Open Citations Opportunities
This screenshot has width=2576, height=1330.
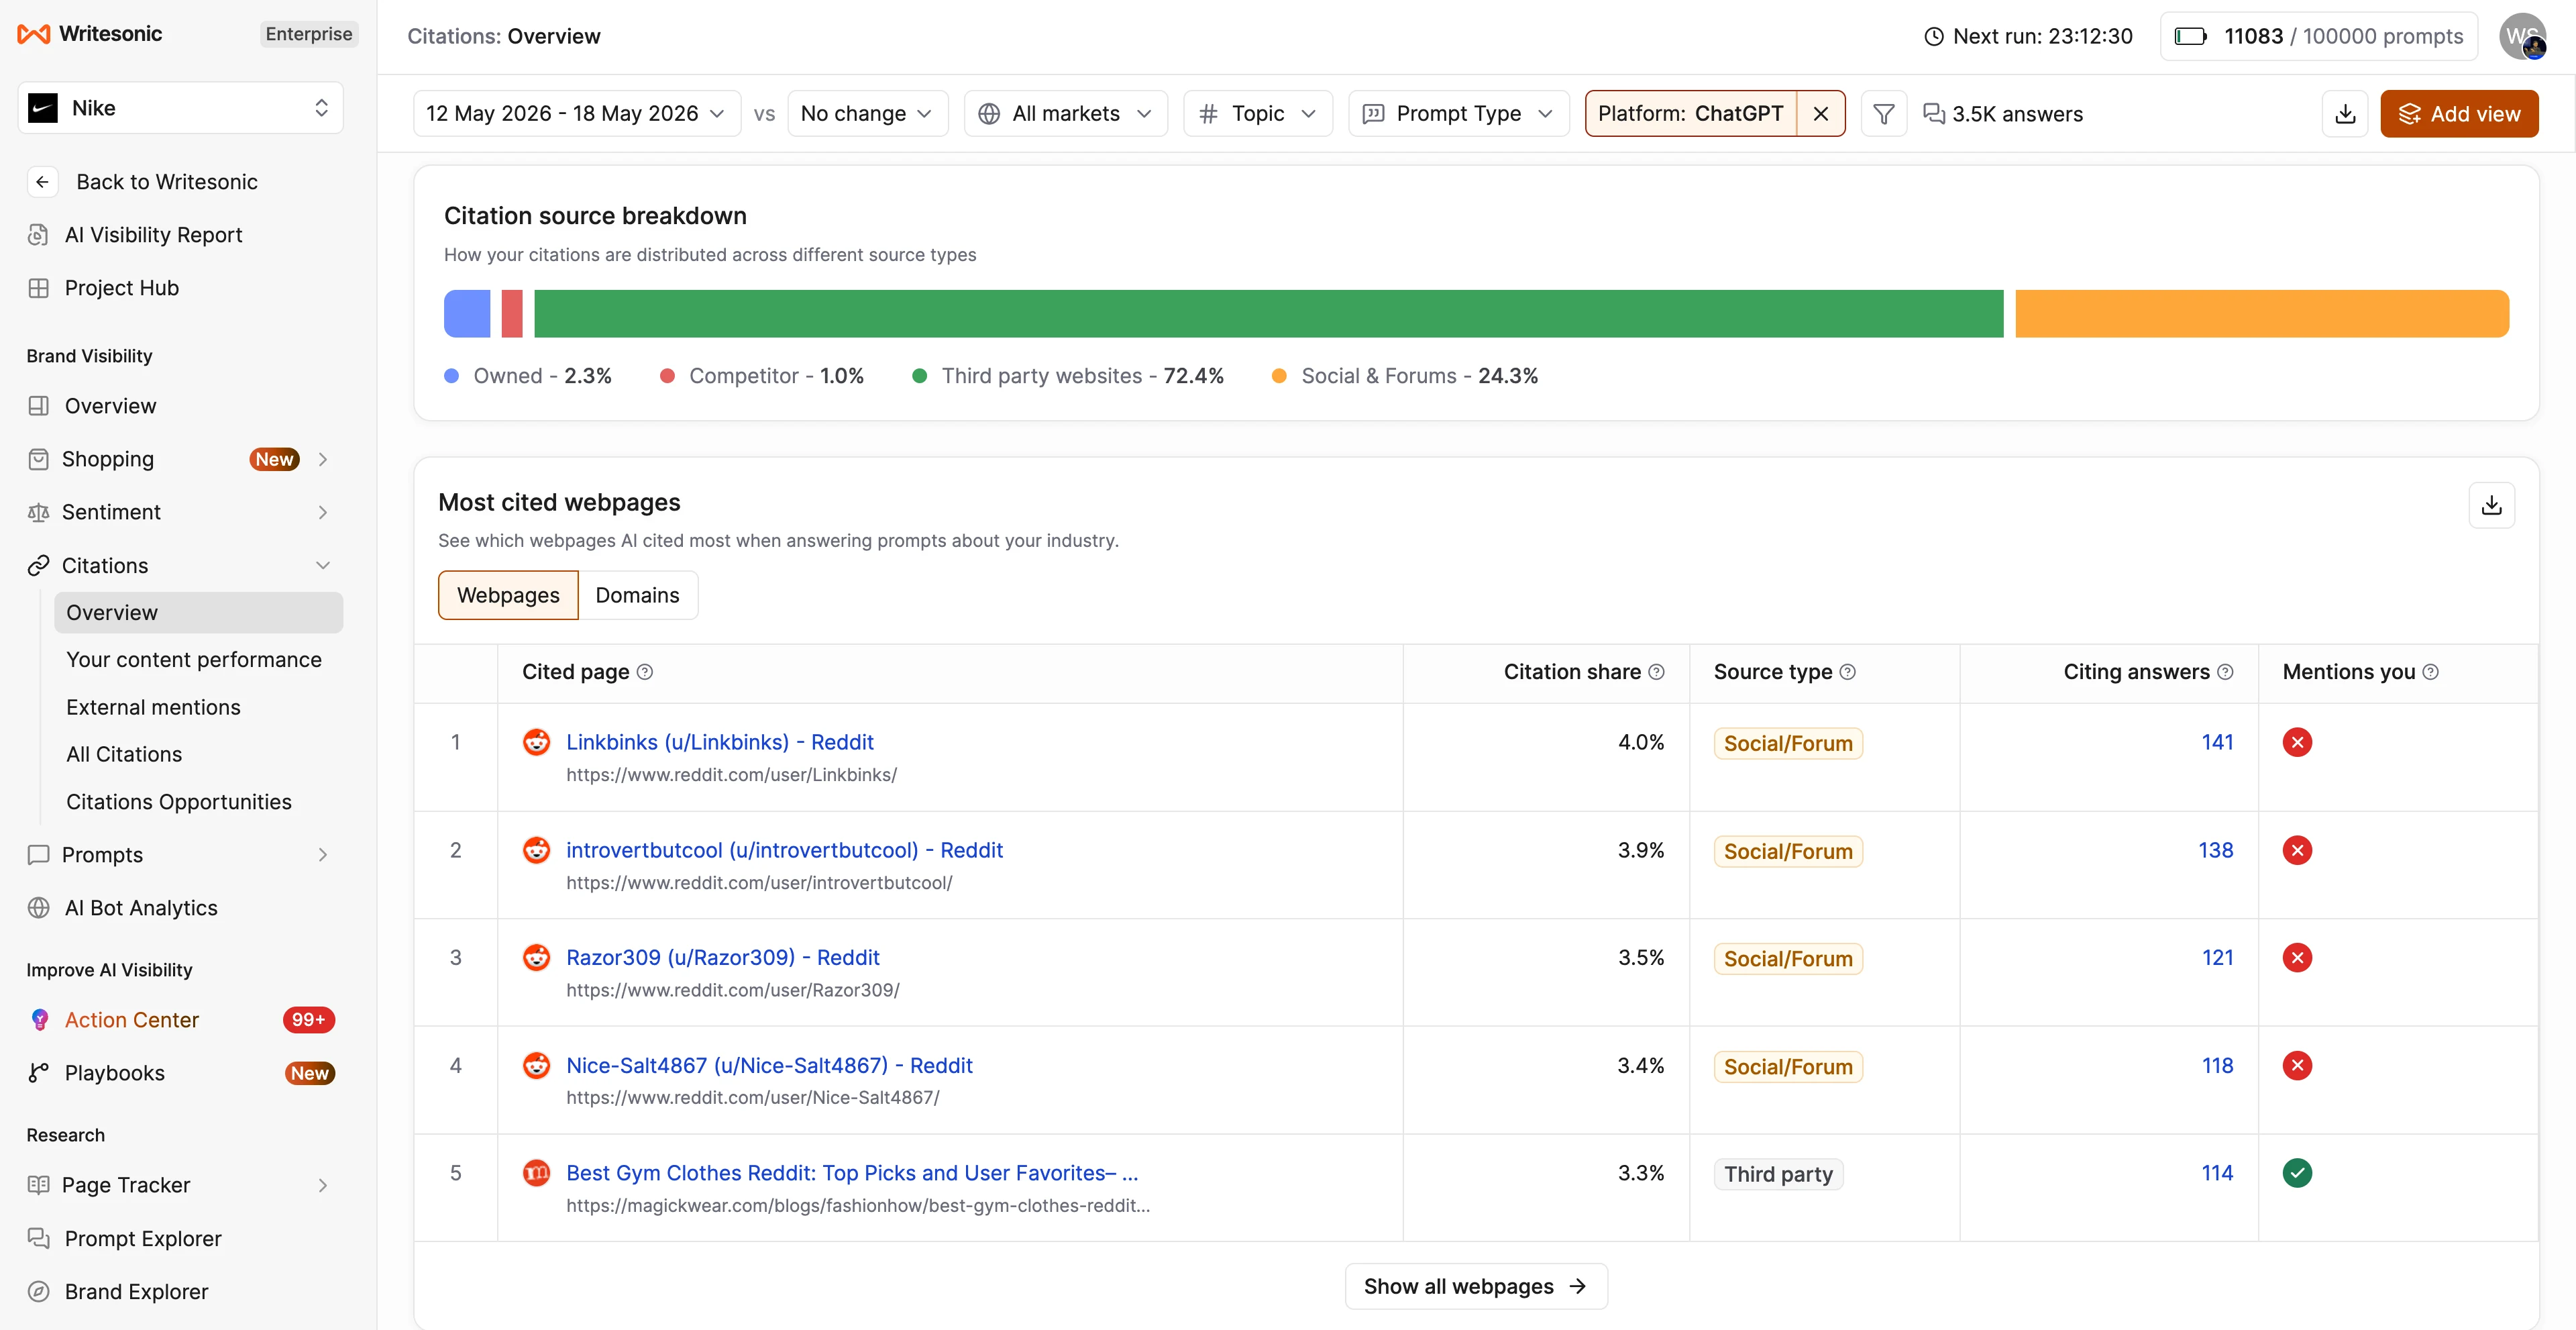click(179, 802)
